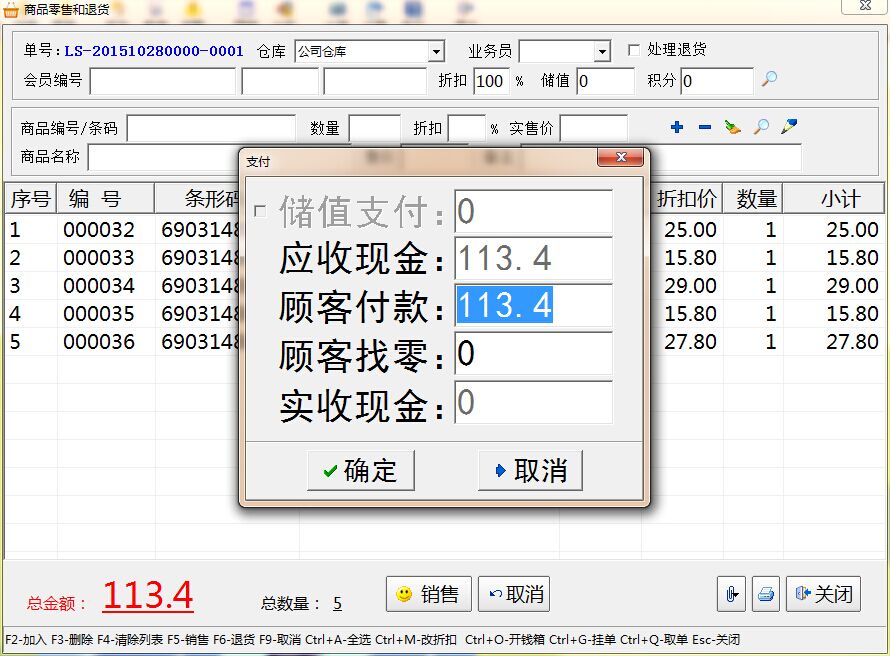Viewport: 890px width, 656px height.
Task: Click the second member info field
Action: (280, 81)
